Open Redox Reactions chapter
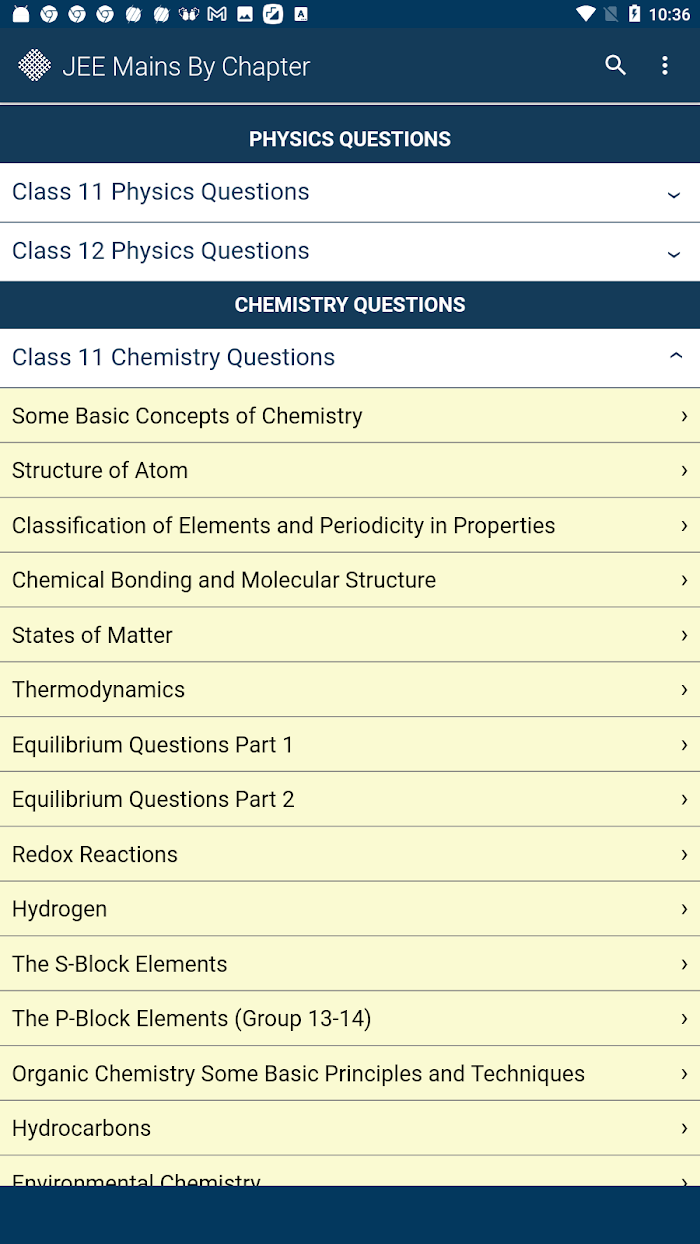Viewport: 700px width, 1244px height. coord(350,854)
